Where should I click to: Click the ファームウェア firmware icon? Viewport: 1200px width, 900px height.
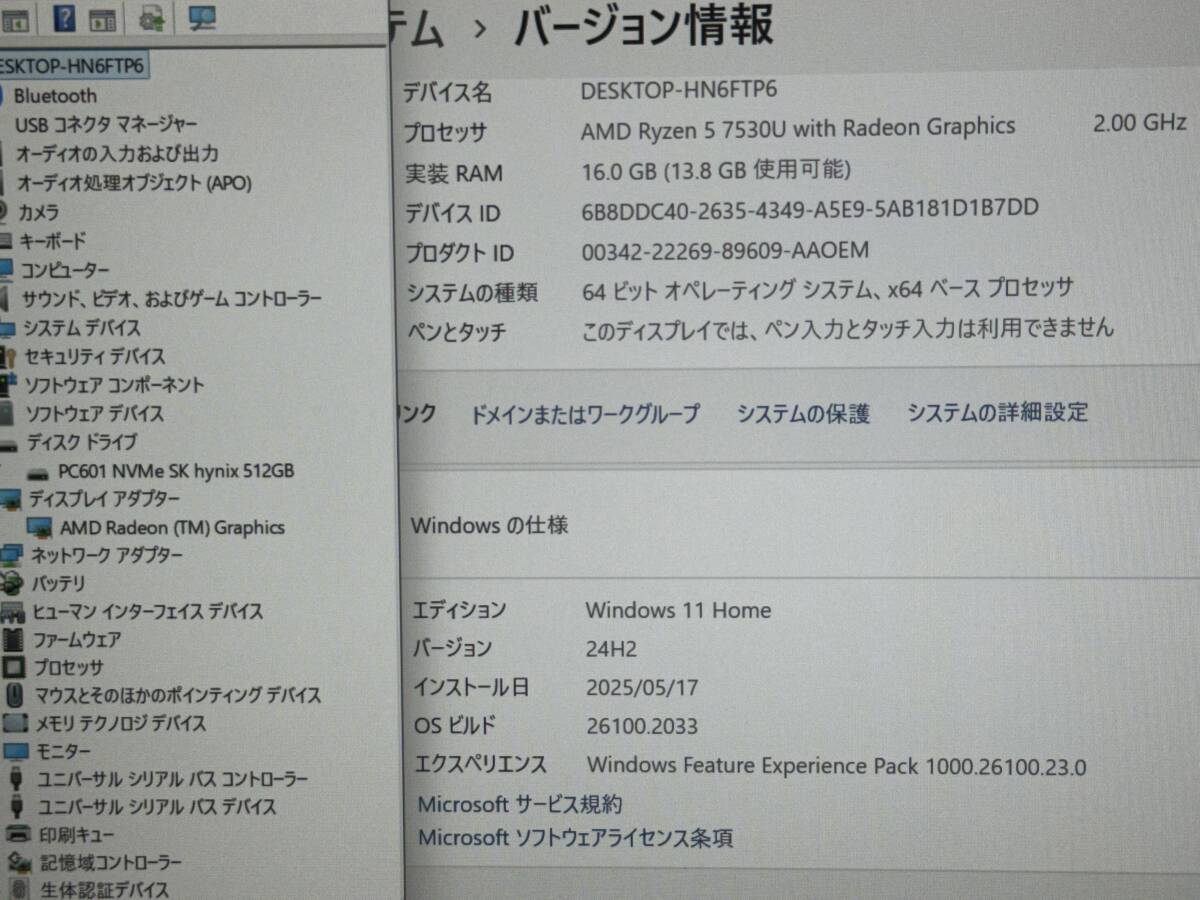[x=13, y=639]
